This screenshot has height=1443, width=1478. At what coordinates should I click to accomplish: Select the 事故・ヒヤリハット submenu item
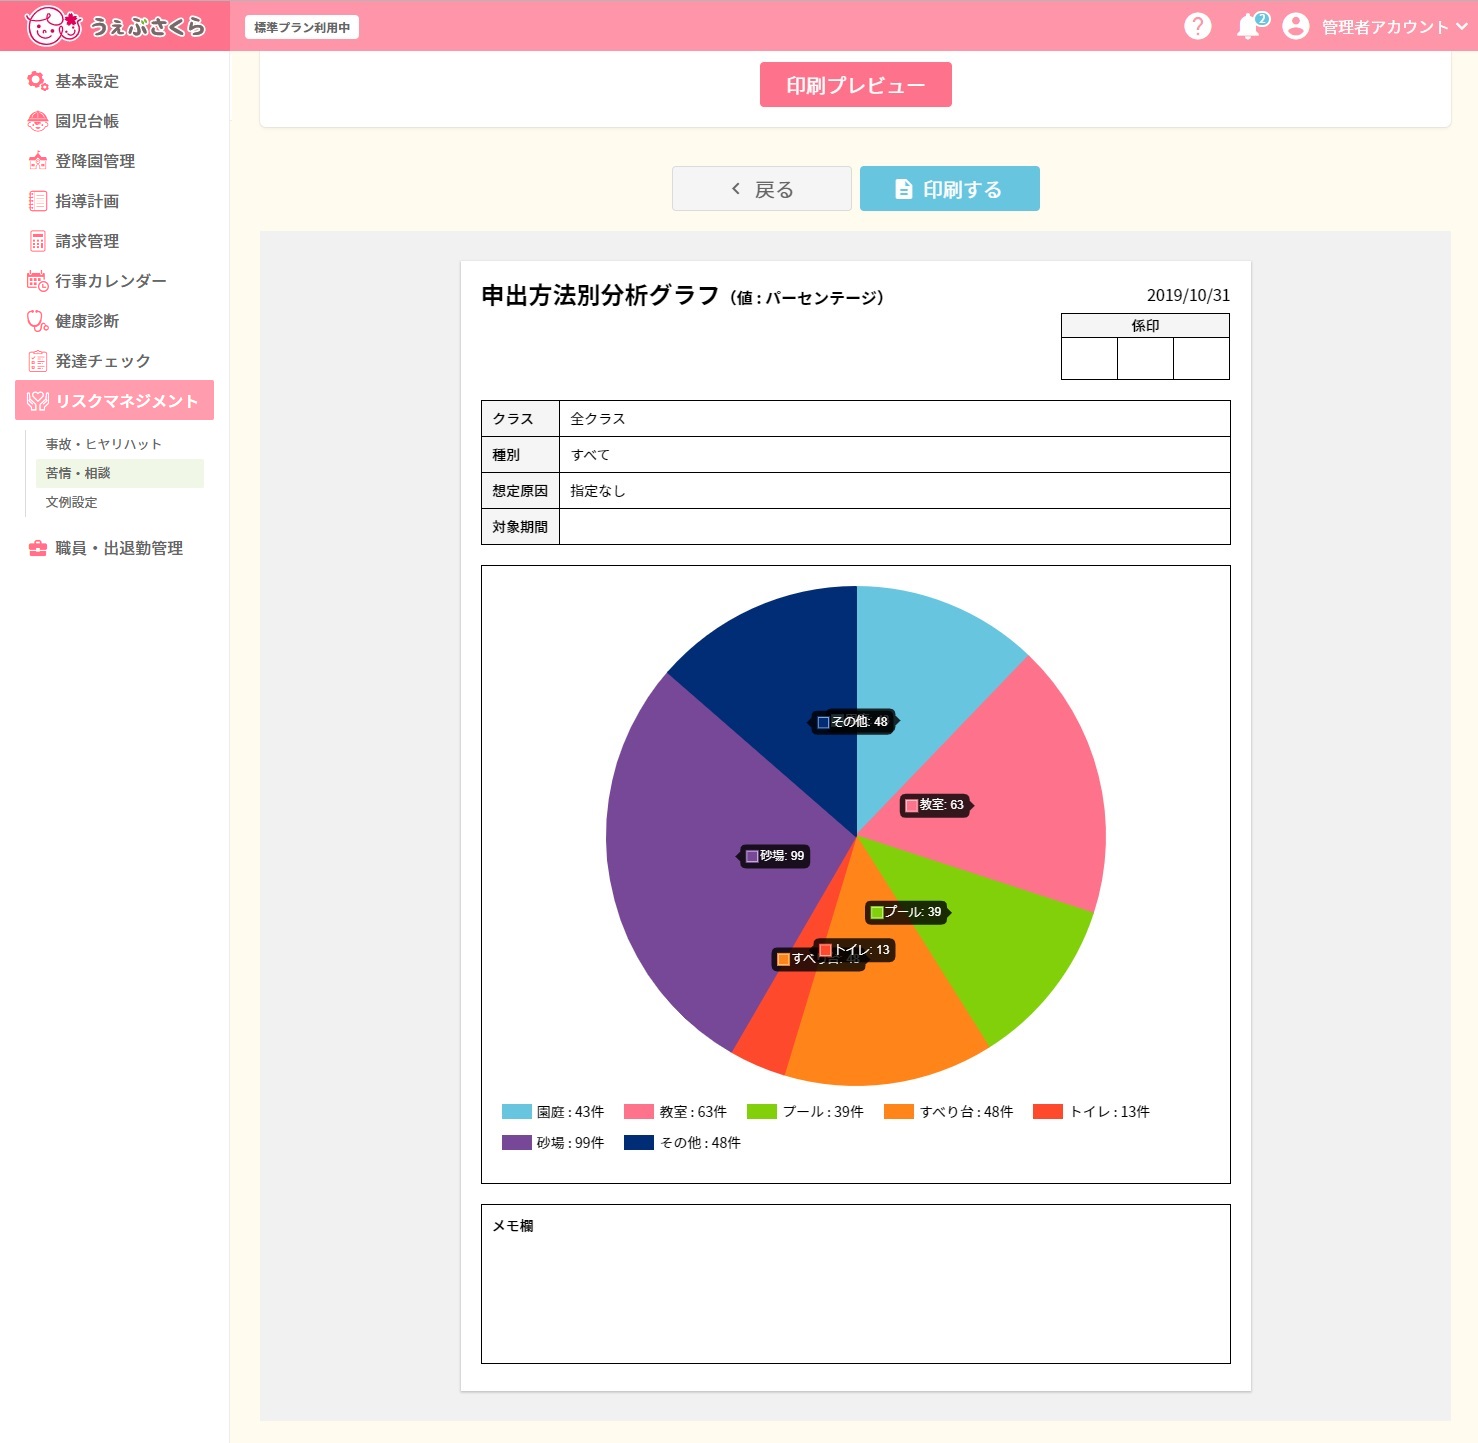(x=103, y=444)
